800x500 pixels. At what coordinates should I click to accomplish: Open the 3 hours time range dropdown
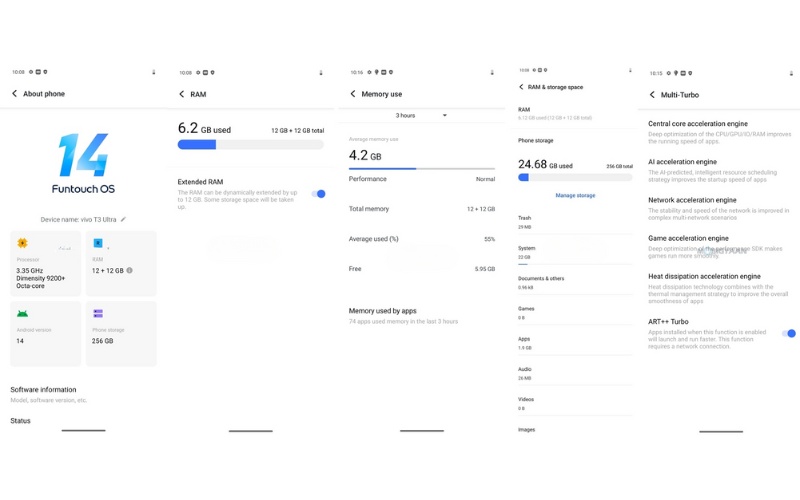(x=420, y=116)
